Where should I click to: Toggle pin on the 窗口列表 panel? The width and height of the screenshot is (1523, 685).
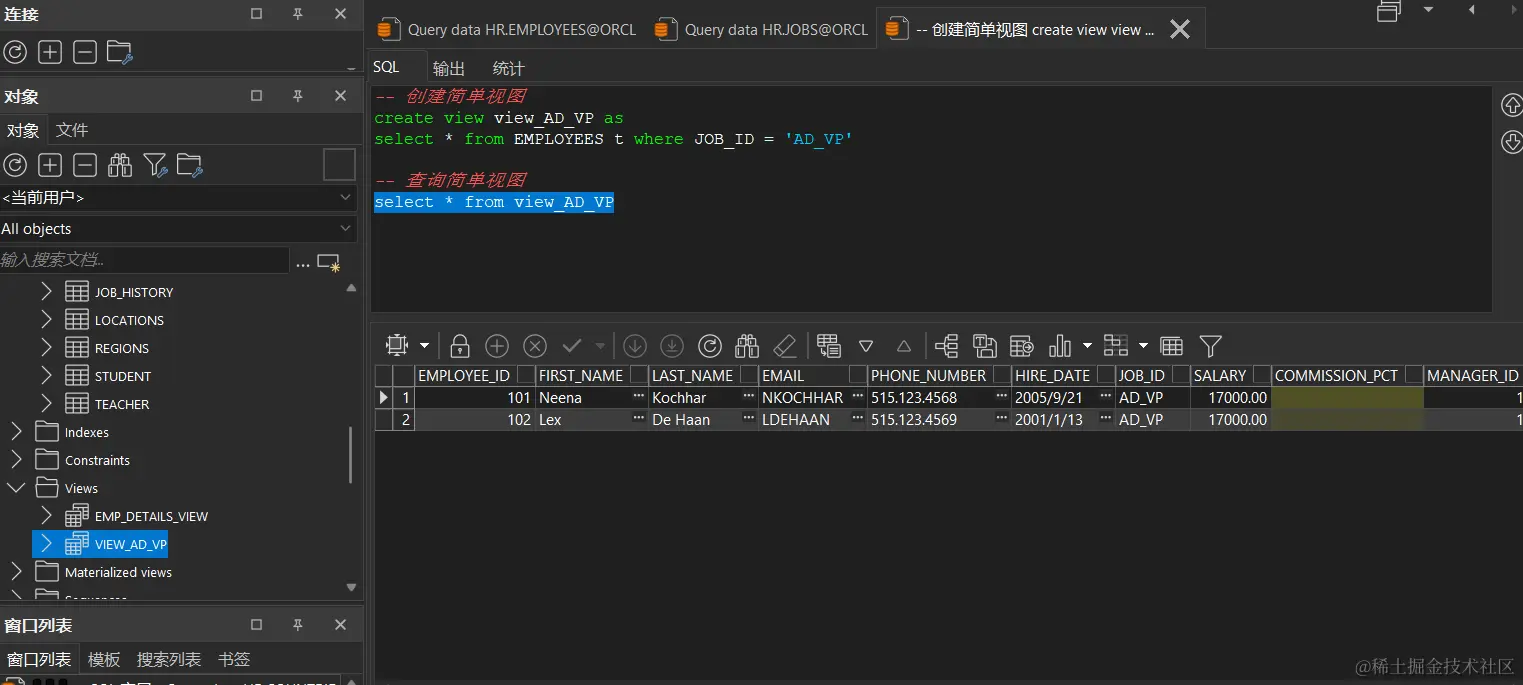tap(298, 625)
